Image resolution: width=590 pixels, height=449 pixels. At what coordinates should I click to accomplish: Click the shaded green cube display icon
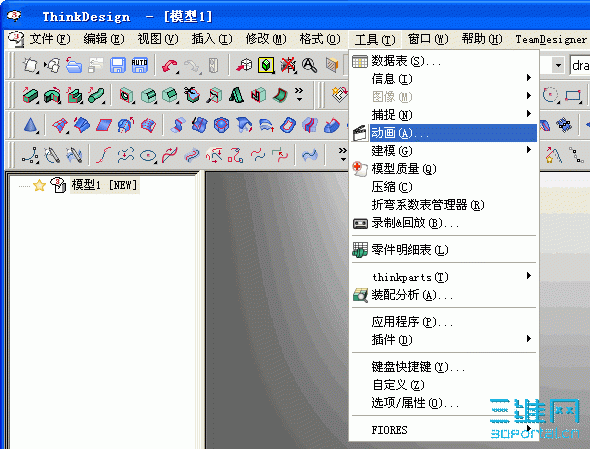[x=266, y=65]
